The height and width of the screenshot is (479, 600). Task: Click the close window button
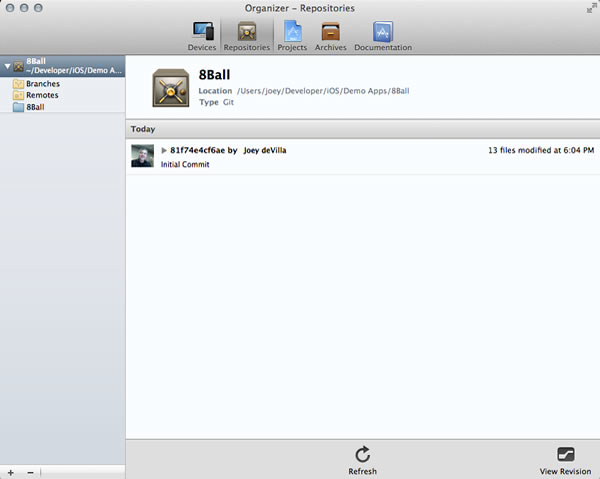10,8
